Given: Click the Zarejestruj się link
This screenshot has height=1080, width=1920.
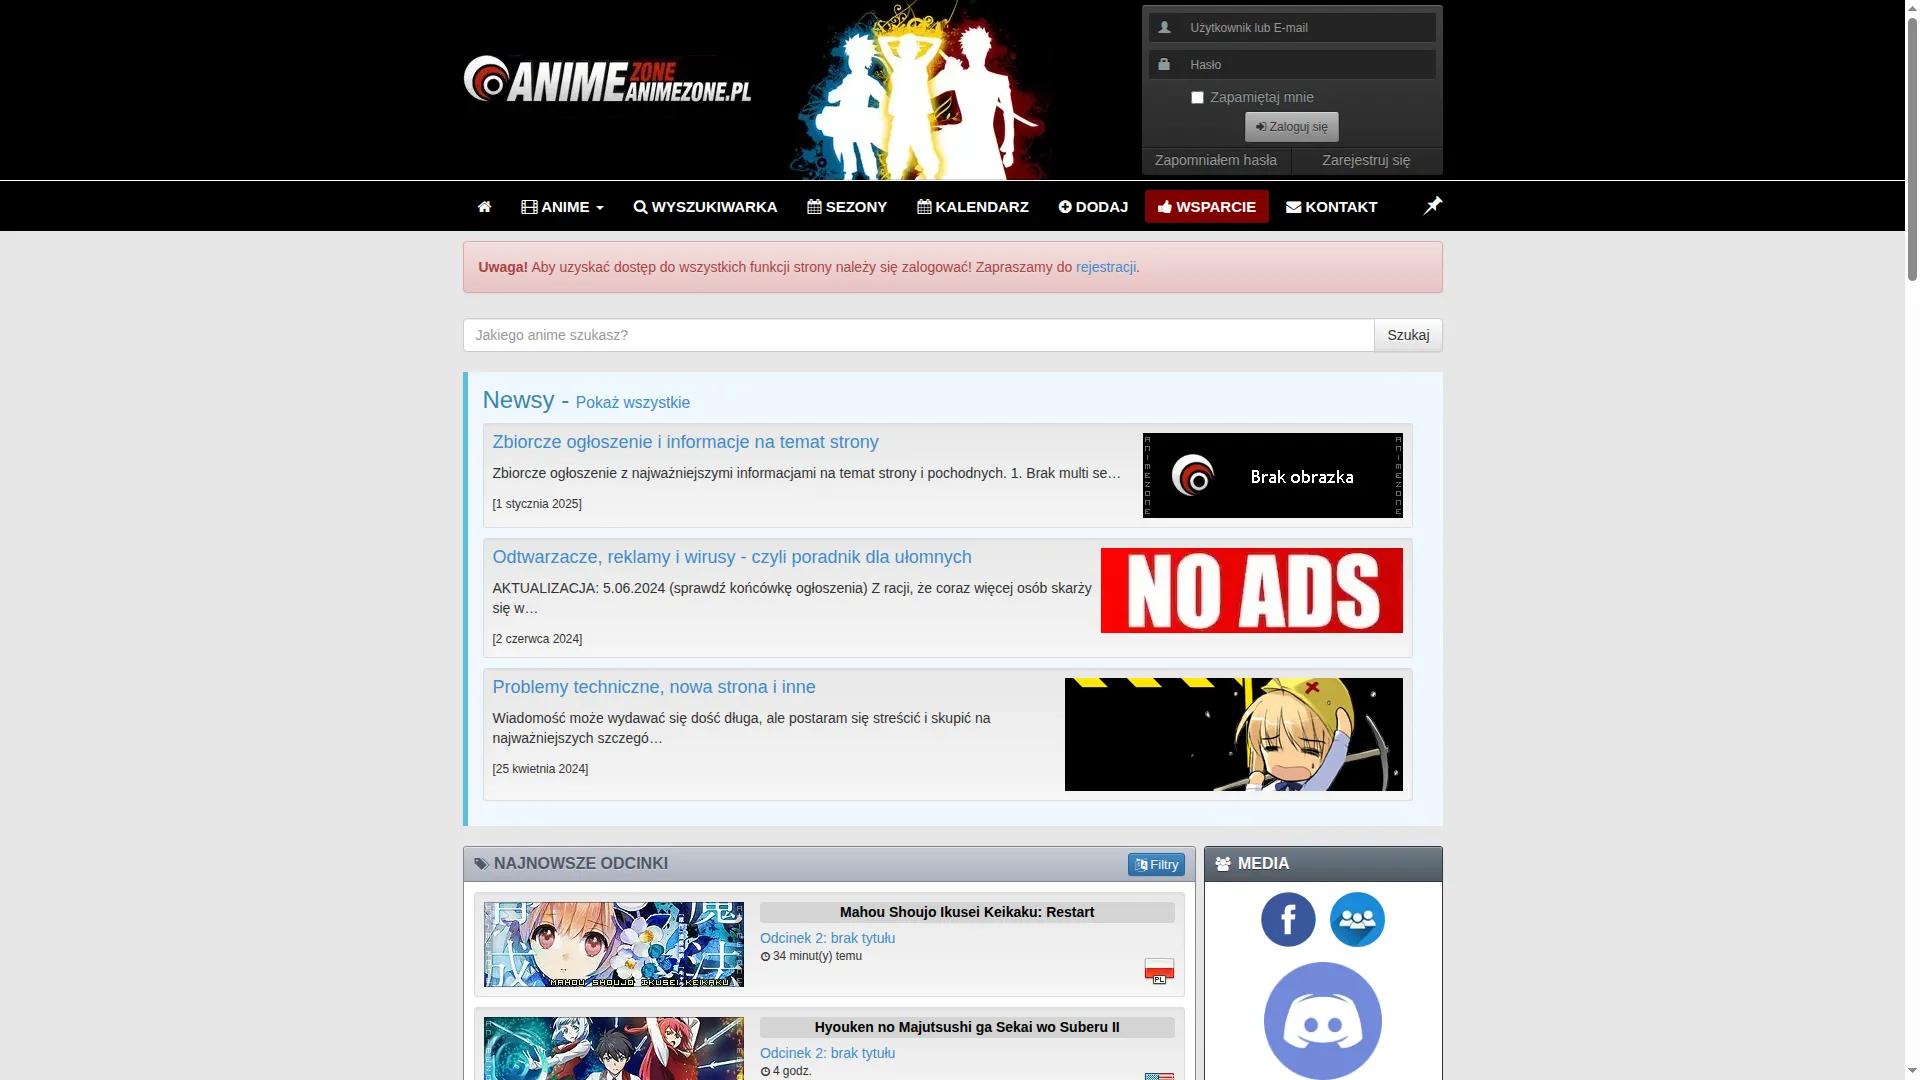Looking at the screenshot, I should [x=1366, y=161].
